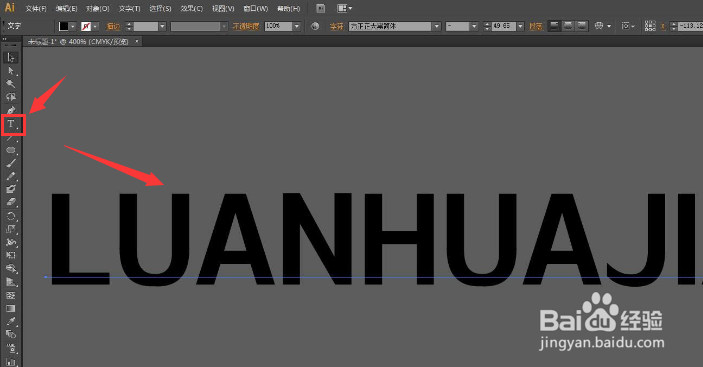Screen dimensions: 703x367
Task: Select the Pencil tool
Action: click(11, 176)
